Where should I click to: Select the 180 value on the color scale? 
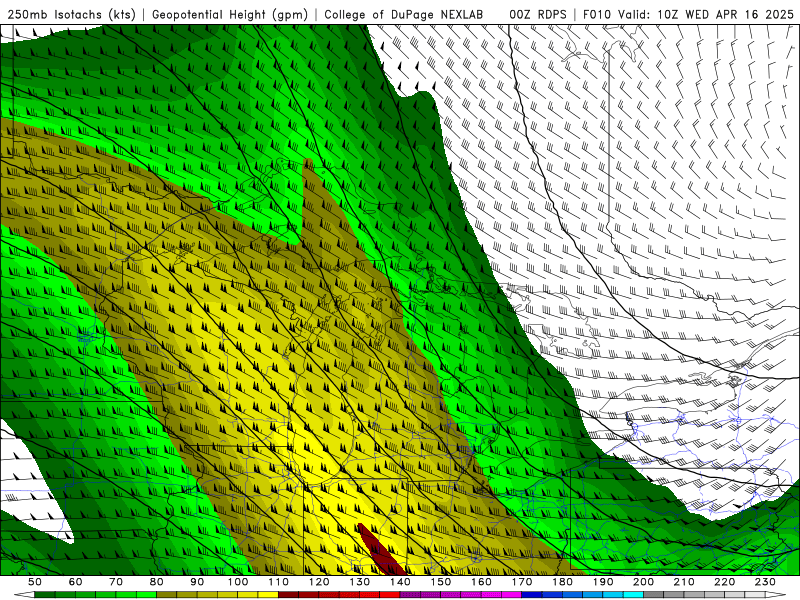tap(562, 582)
